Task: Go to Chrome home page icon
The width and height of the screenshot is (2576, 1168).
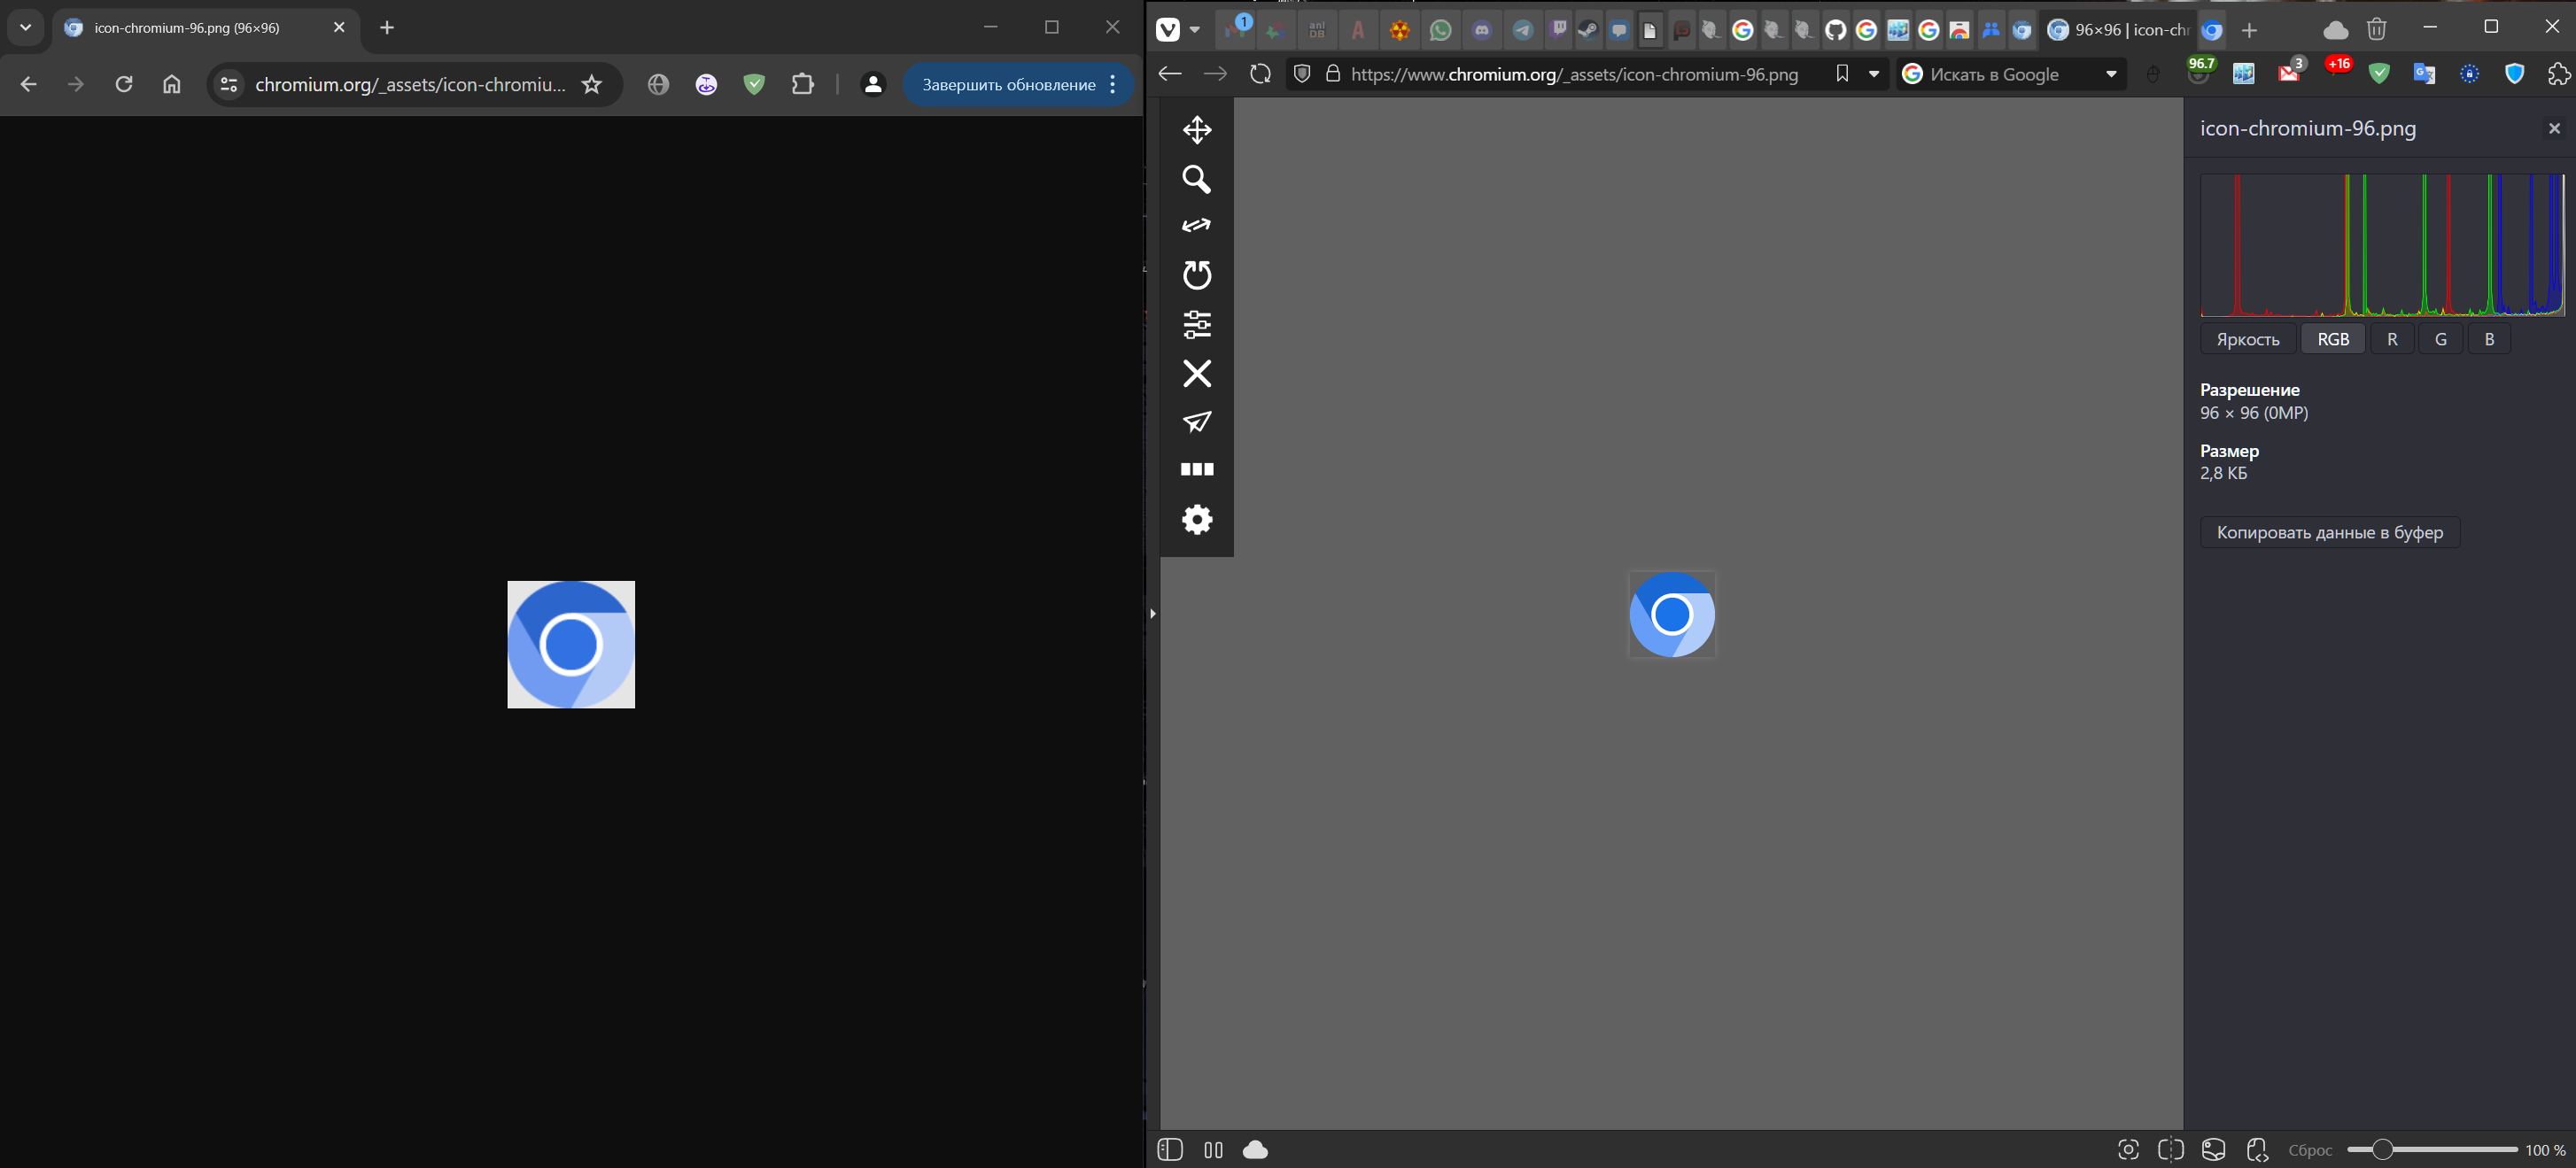Action: point(172,85)
